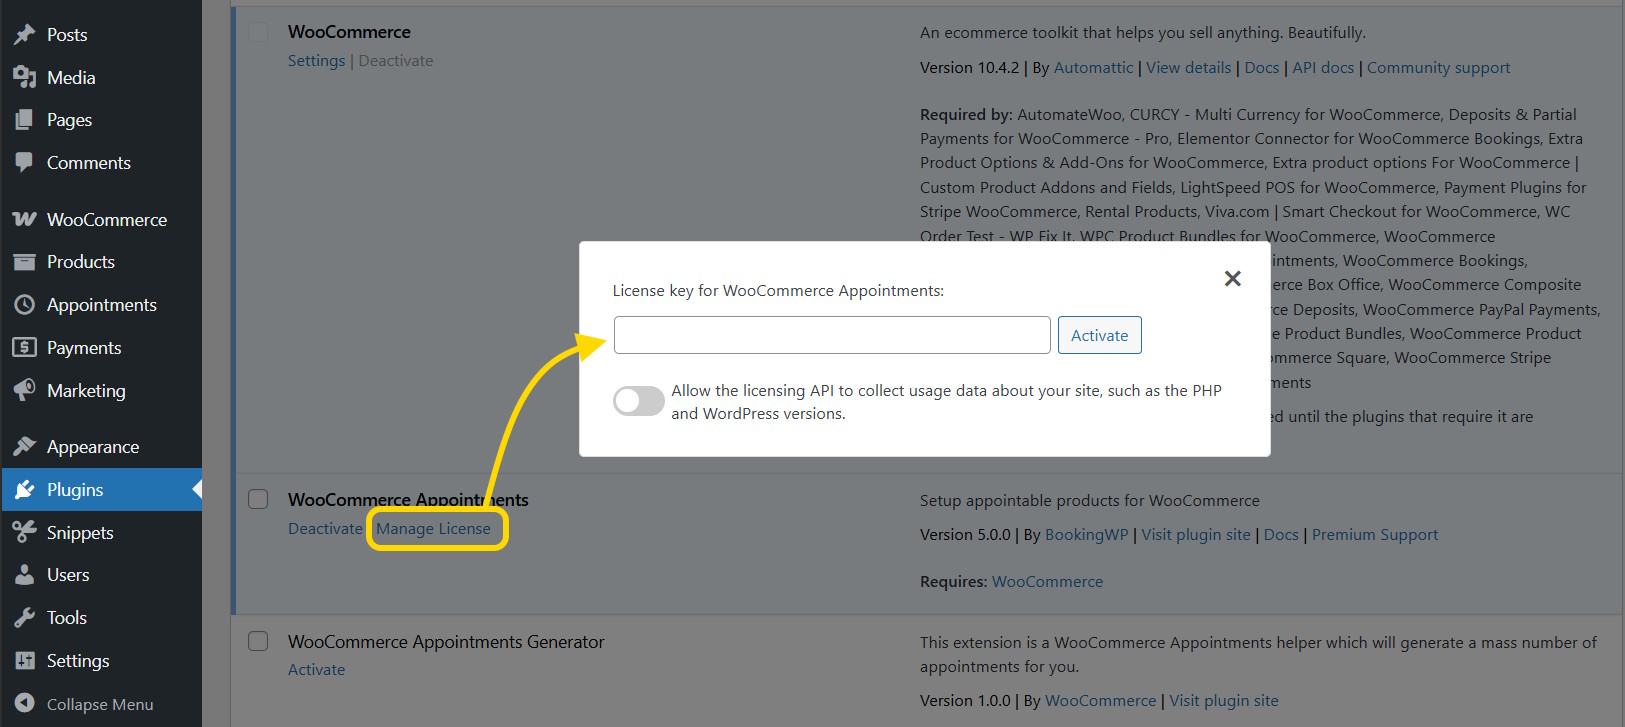Click Manage License link
The image size is (1625, 727).
click(433, 528)
